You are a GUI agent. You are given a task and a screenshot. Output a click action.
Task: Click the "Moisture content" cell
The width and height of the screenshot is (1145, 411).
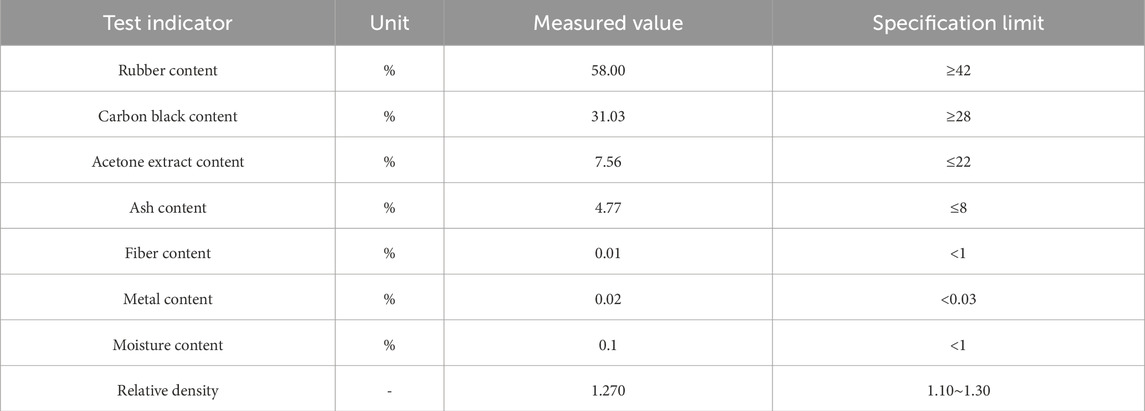[x=168, y=345]
